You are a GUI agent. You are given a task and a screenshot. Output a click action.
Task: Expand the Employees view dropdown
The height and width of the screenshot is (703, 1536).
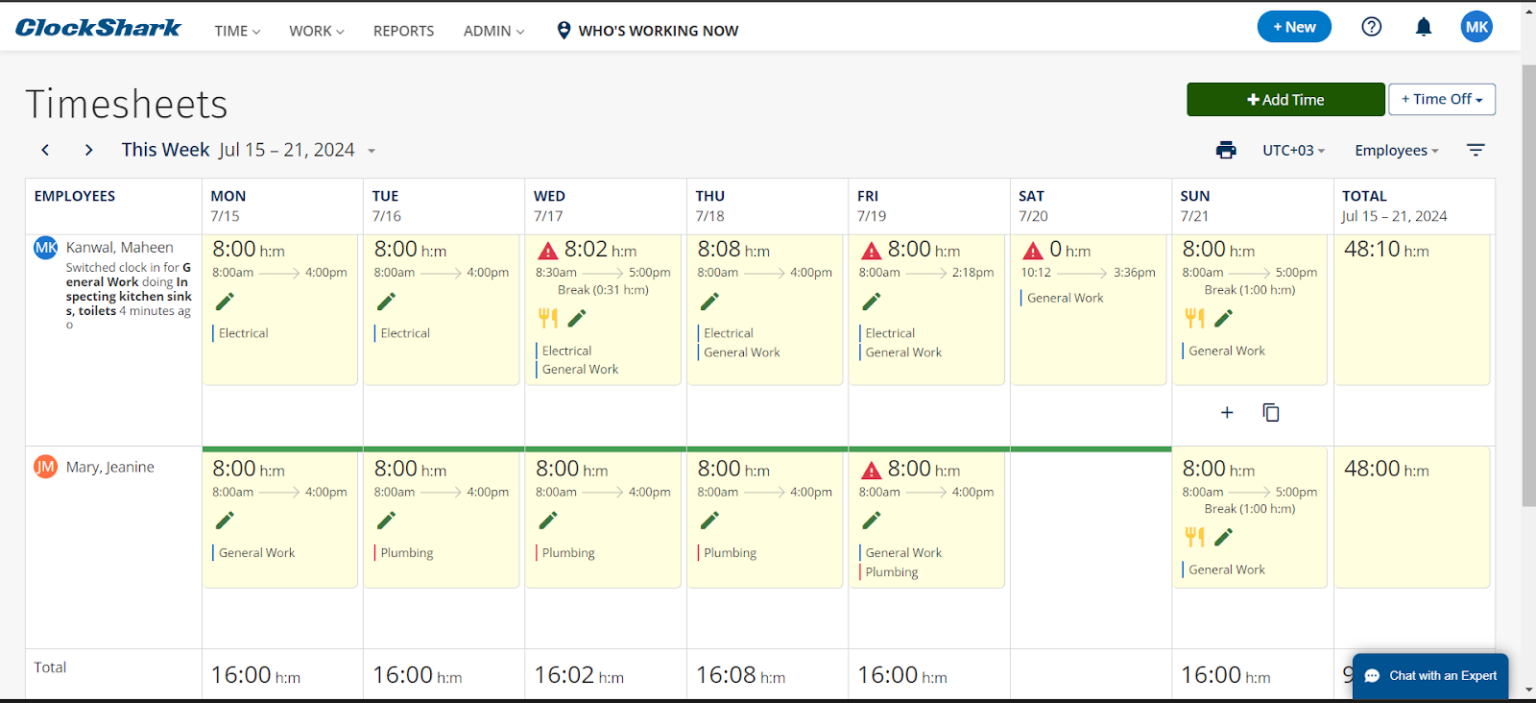pos(1396,150)
